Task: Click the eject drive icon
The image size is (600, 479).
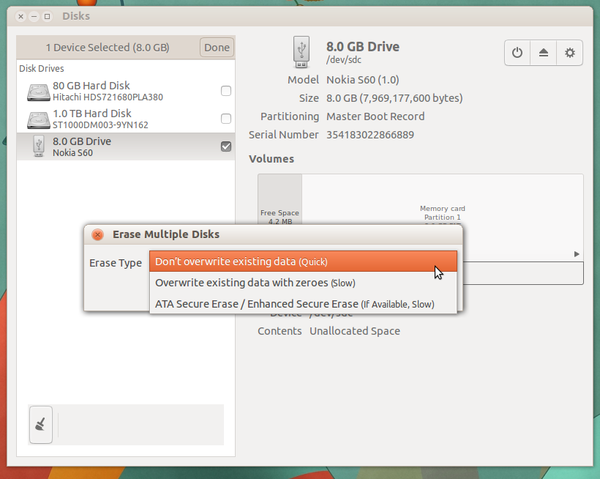Action: click(543, 53)
